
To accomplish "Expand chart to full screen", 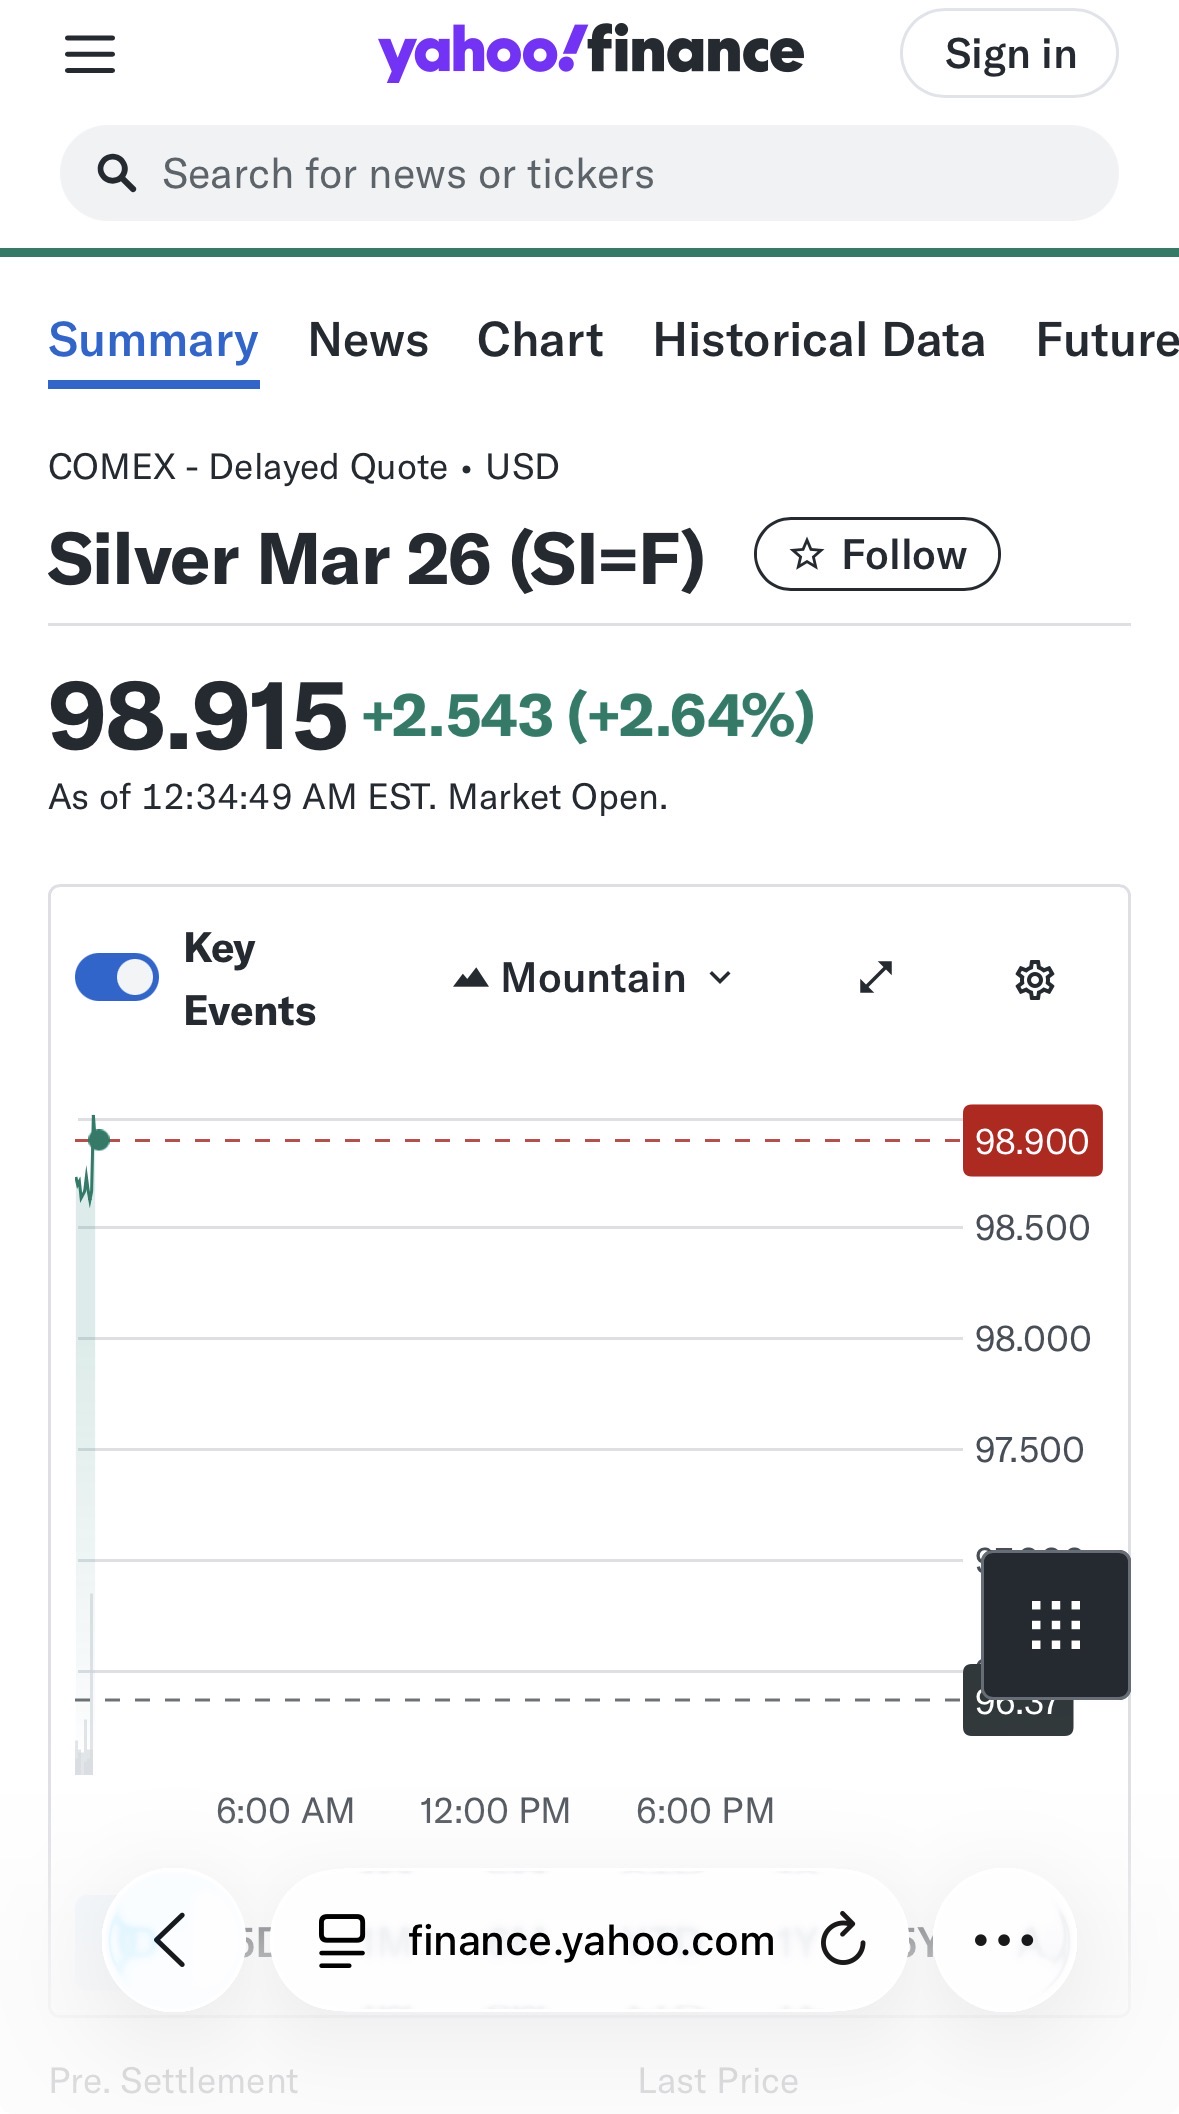I will 876,977.
